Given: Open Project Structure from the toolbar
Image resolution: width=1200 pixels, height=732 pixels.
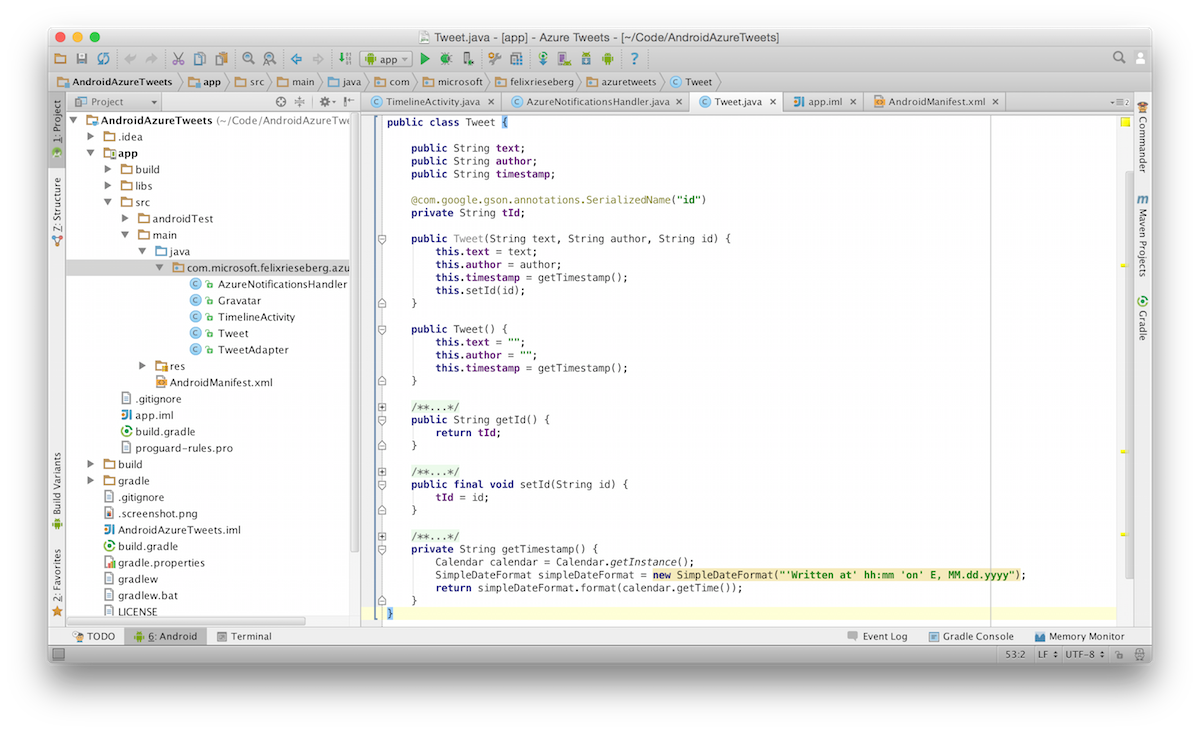Looking at the screenshot, I should click(516, 60).
